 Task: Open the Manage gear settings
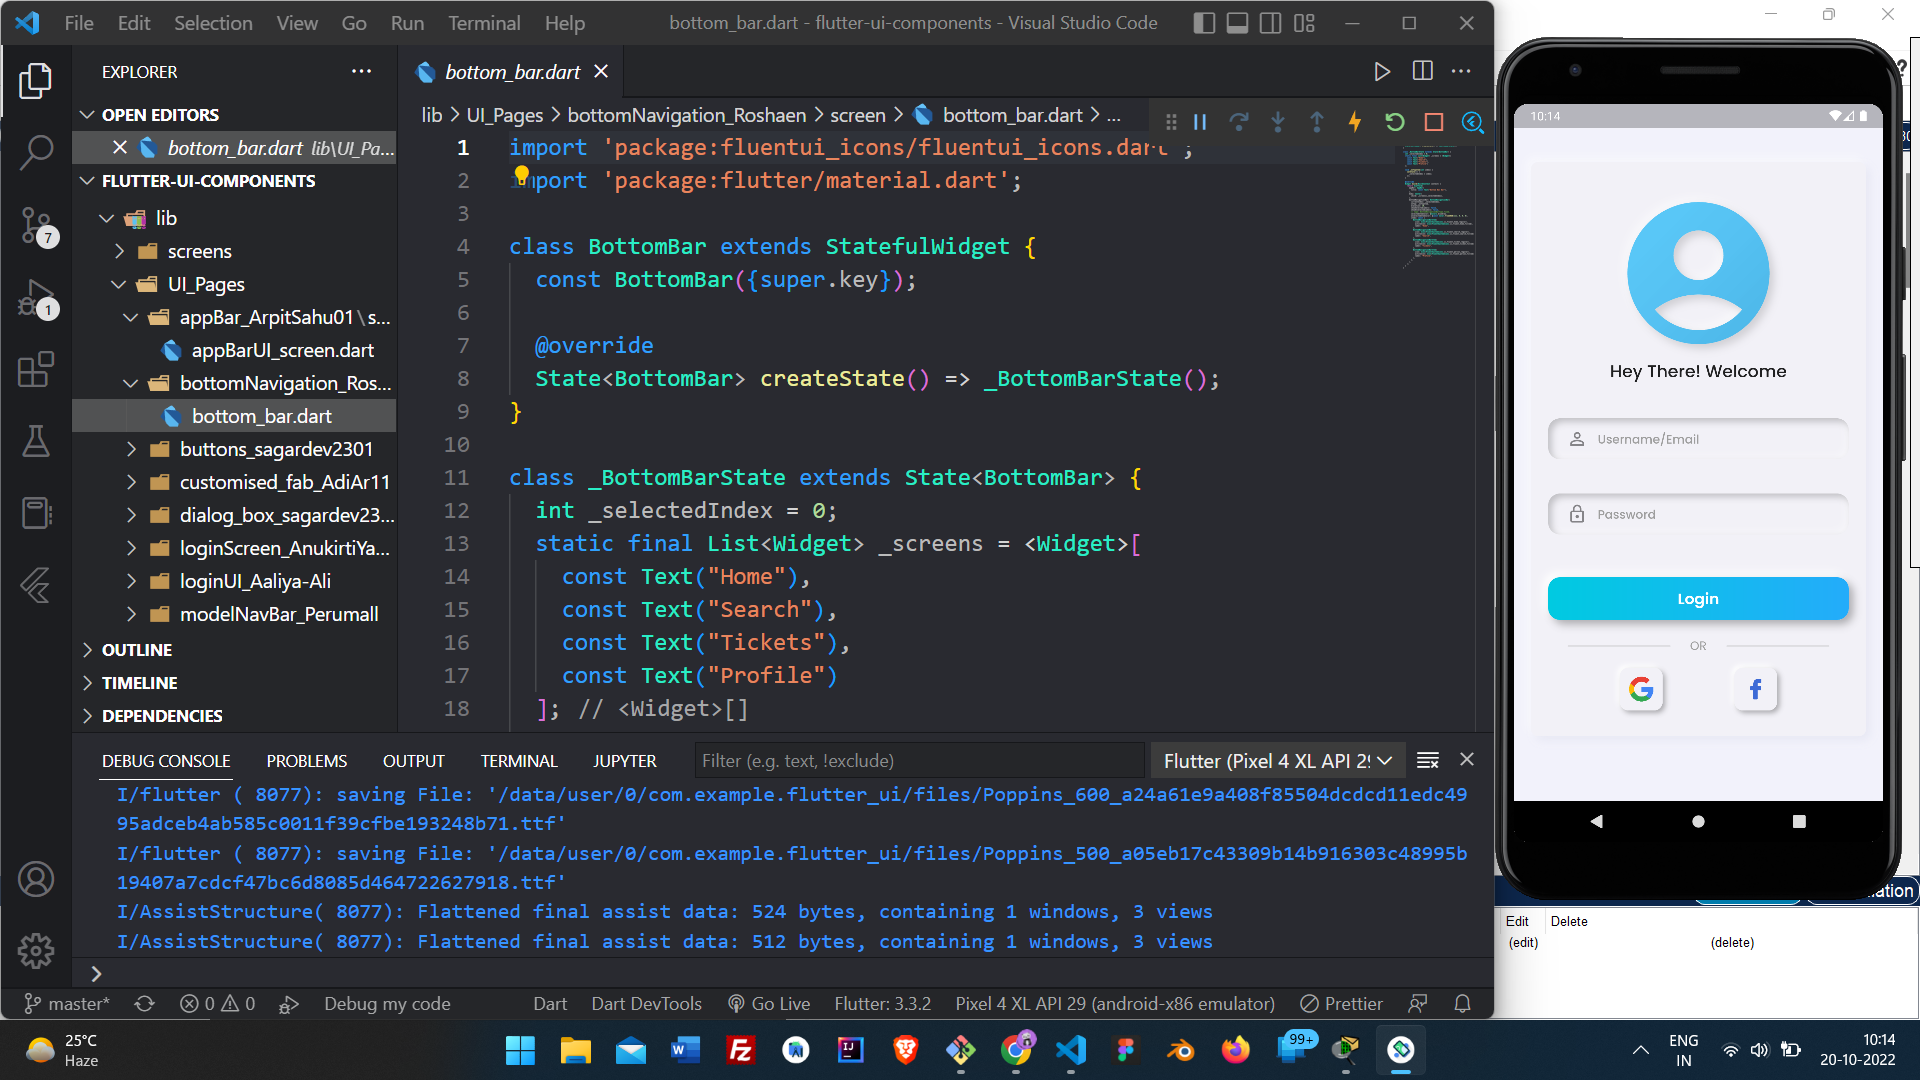[36, 951]
